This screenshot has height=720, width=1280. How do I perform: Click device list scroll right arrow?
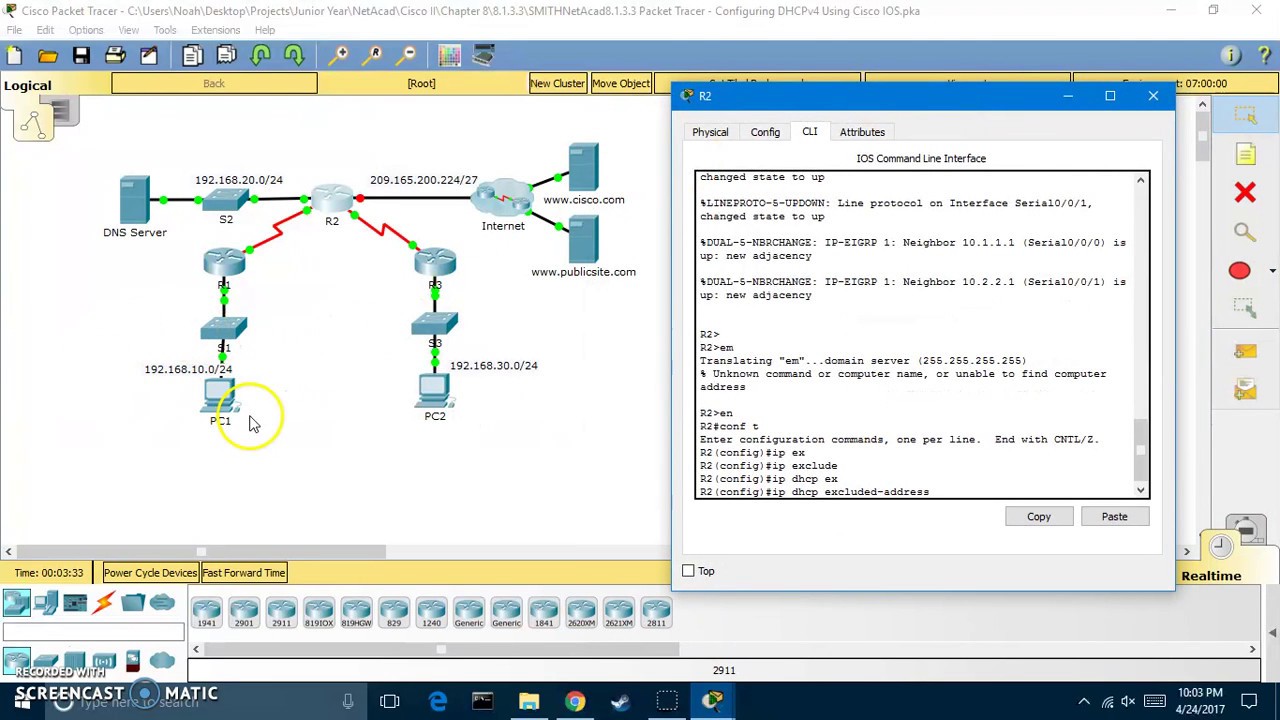pyautogui.click(x=1252, y=650)
